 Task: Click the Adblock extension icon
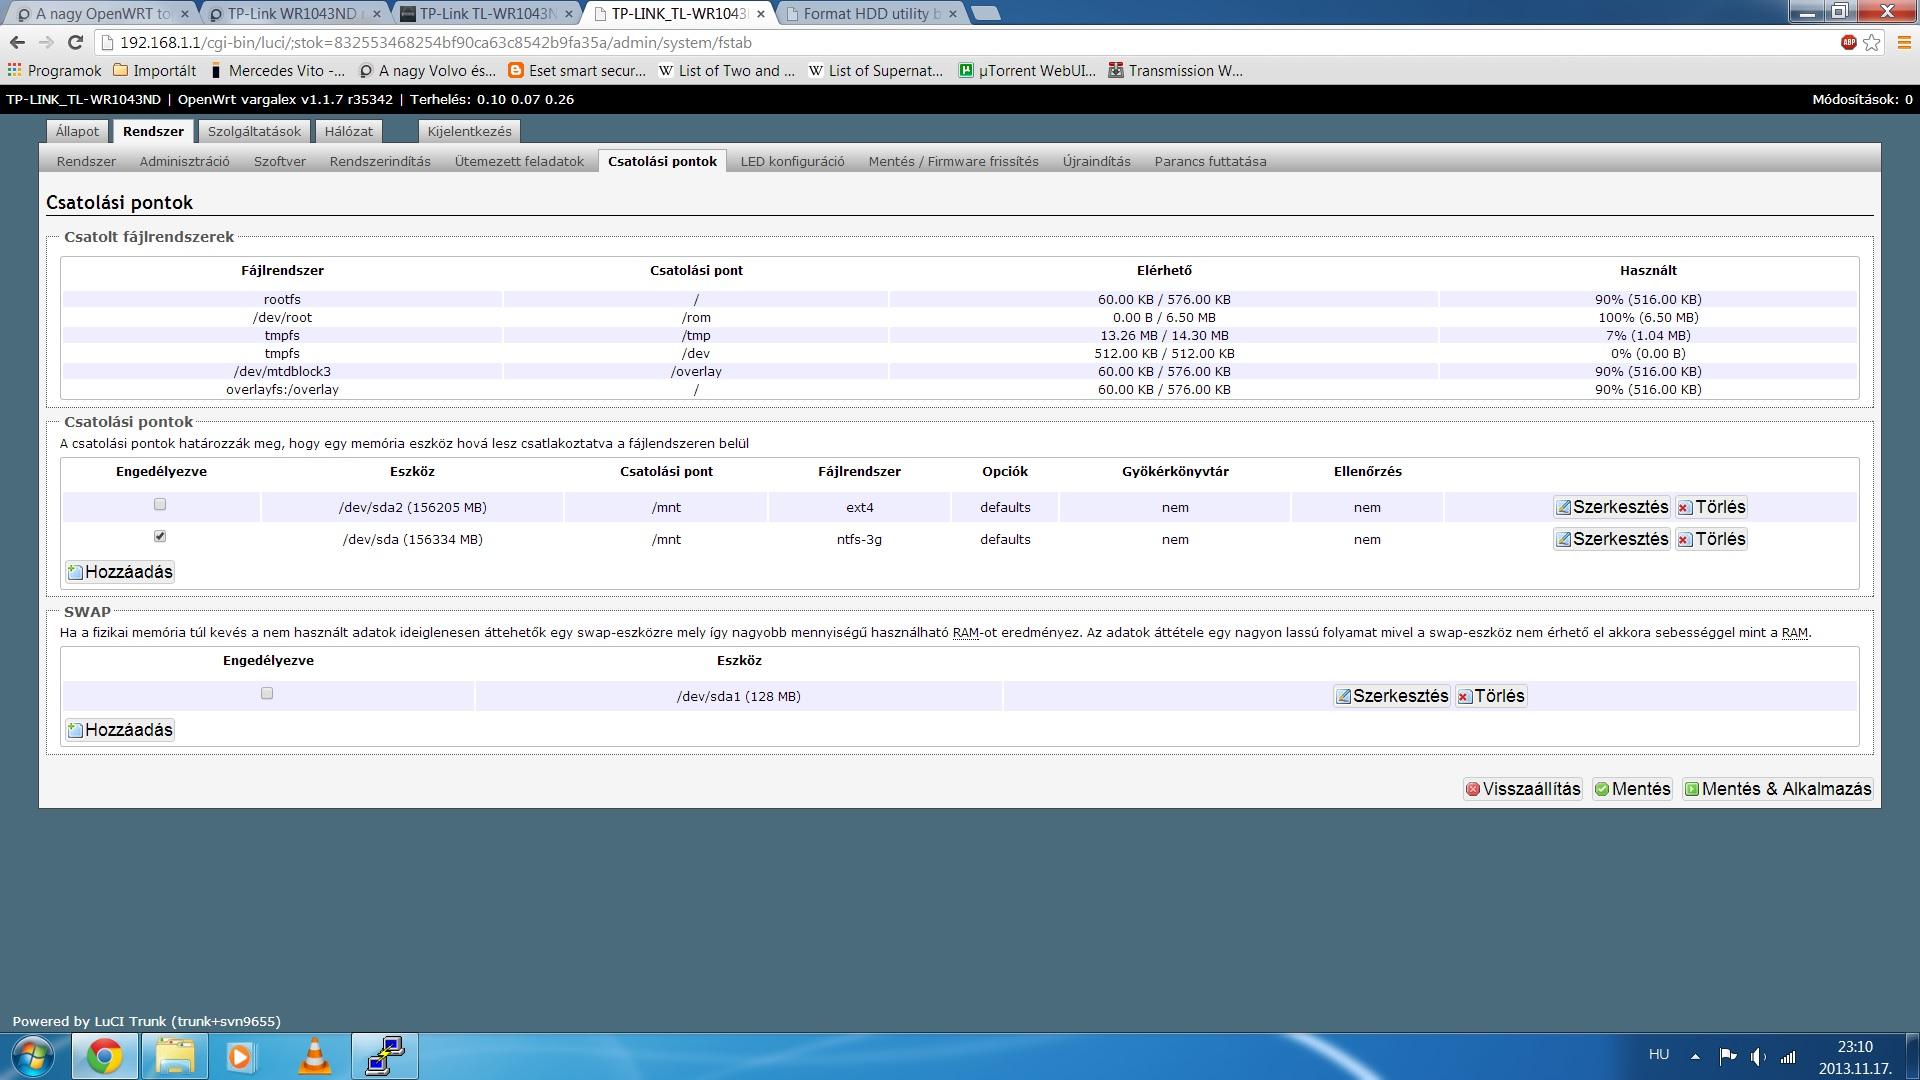(1848, 42)
